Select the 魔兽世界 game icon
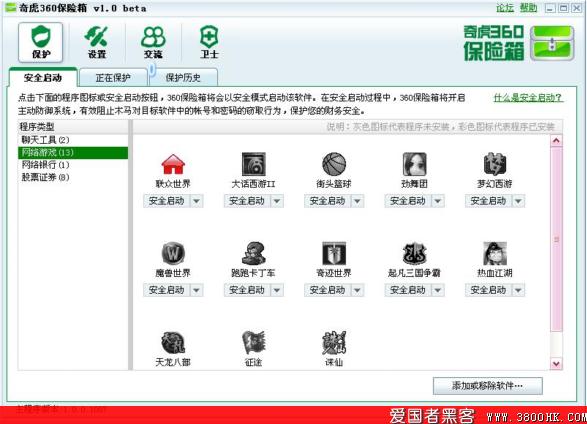This screenshot has height=424, width=587. tap(173, 253)
